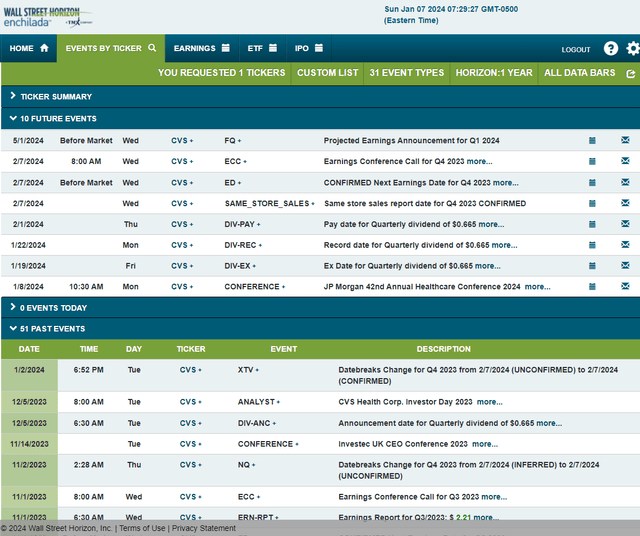The width and height of the screenshot is (640, 536).
Task: Click You Requested 1 Tickers filter
Action: 221,73
